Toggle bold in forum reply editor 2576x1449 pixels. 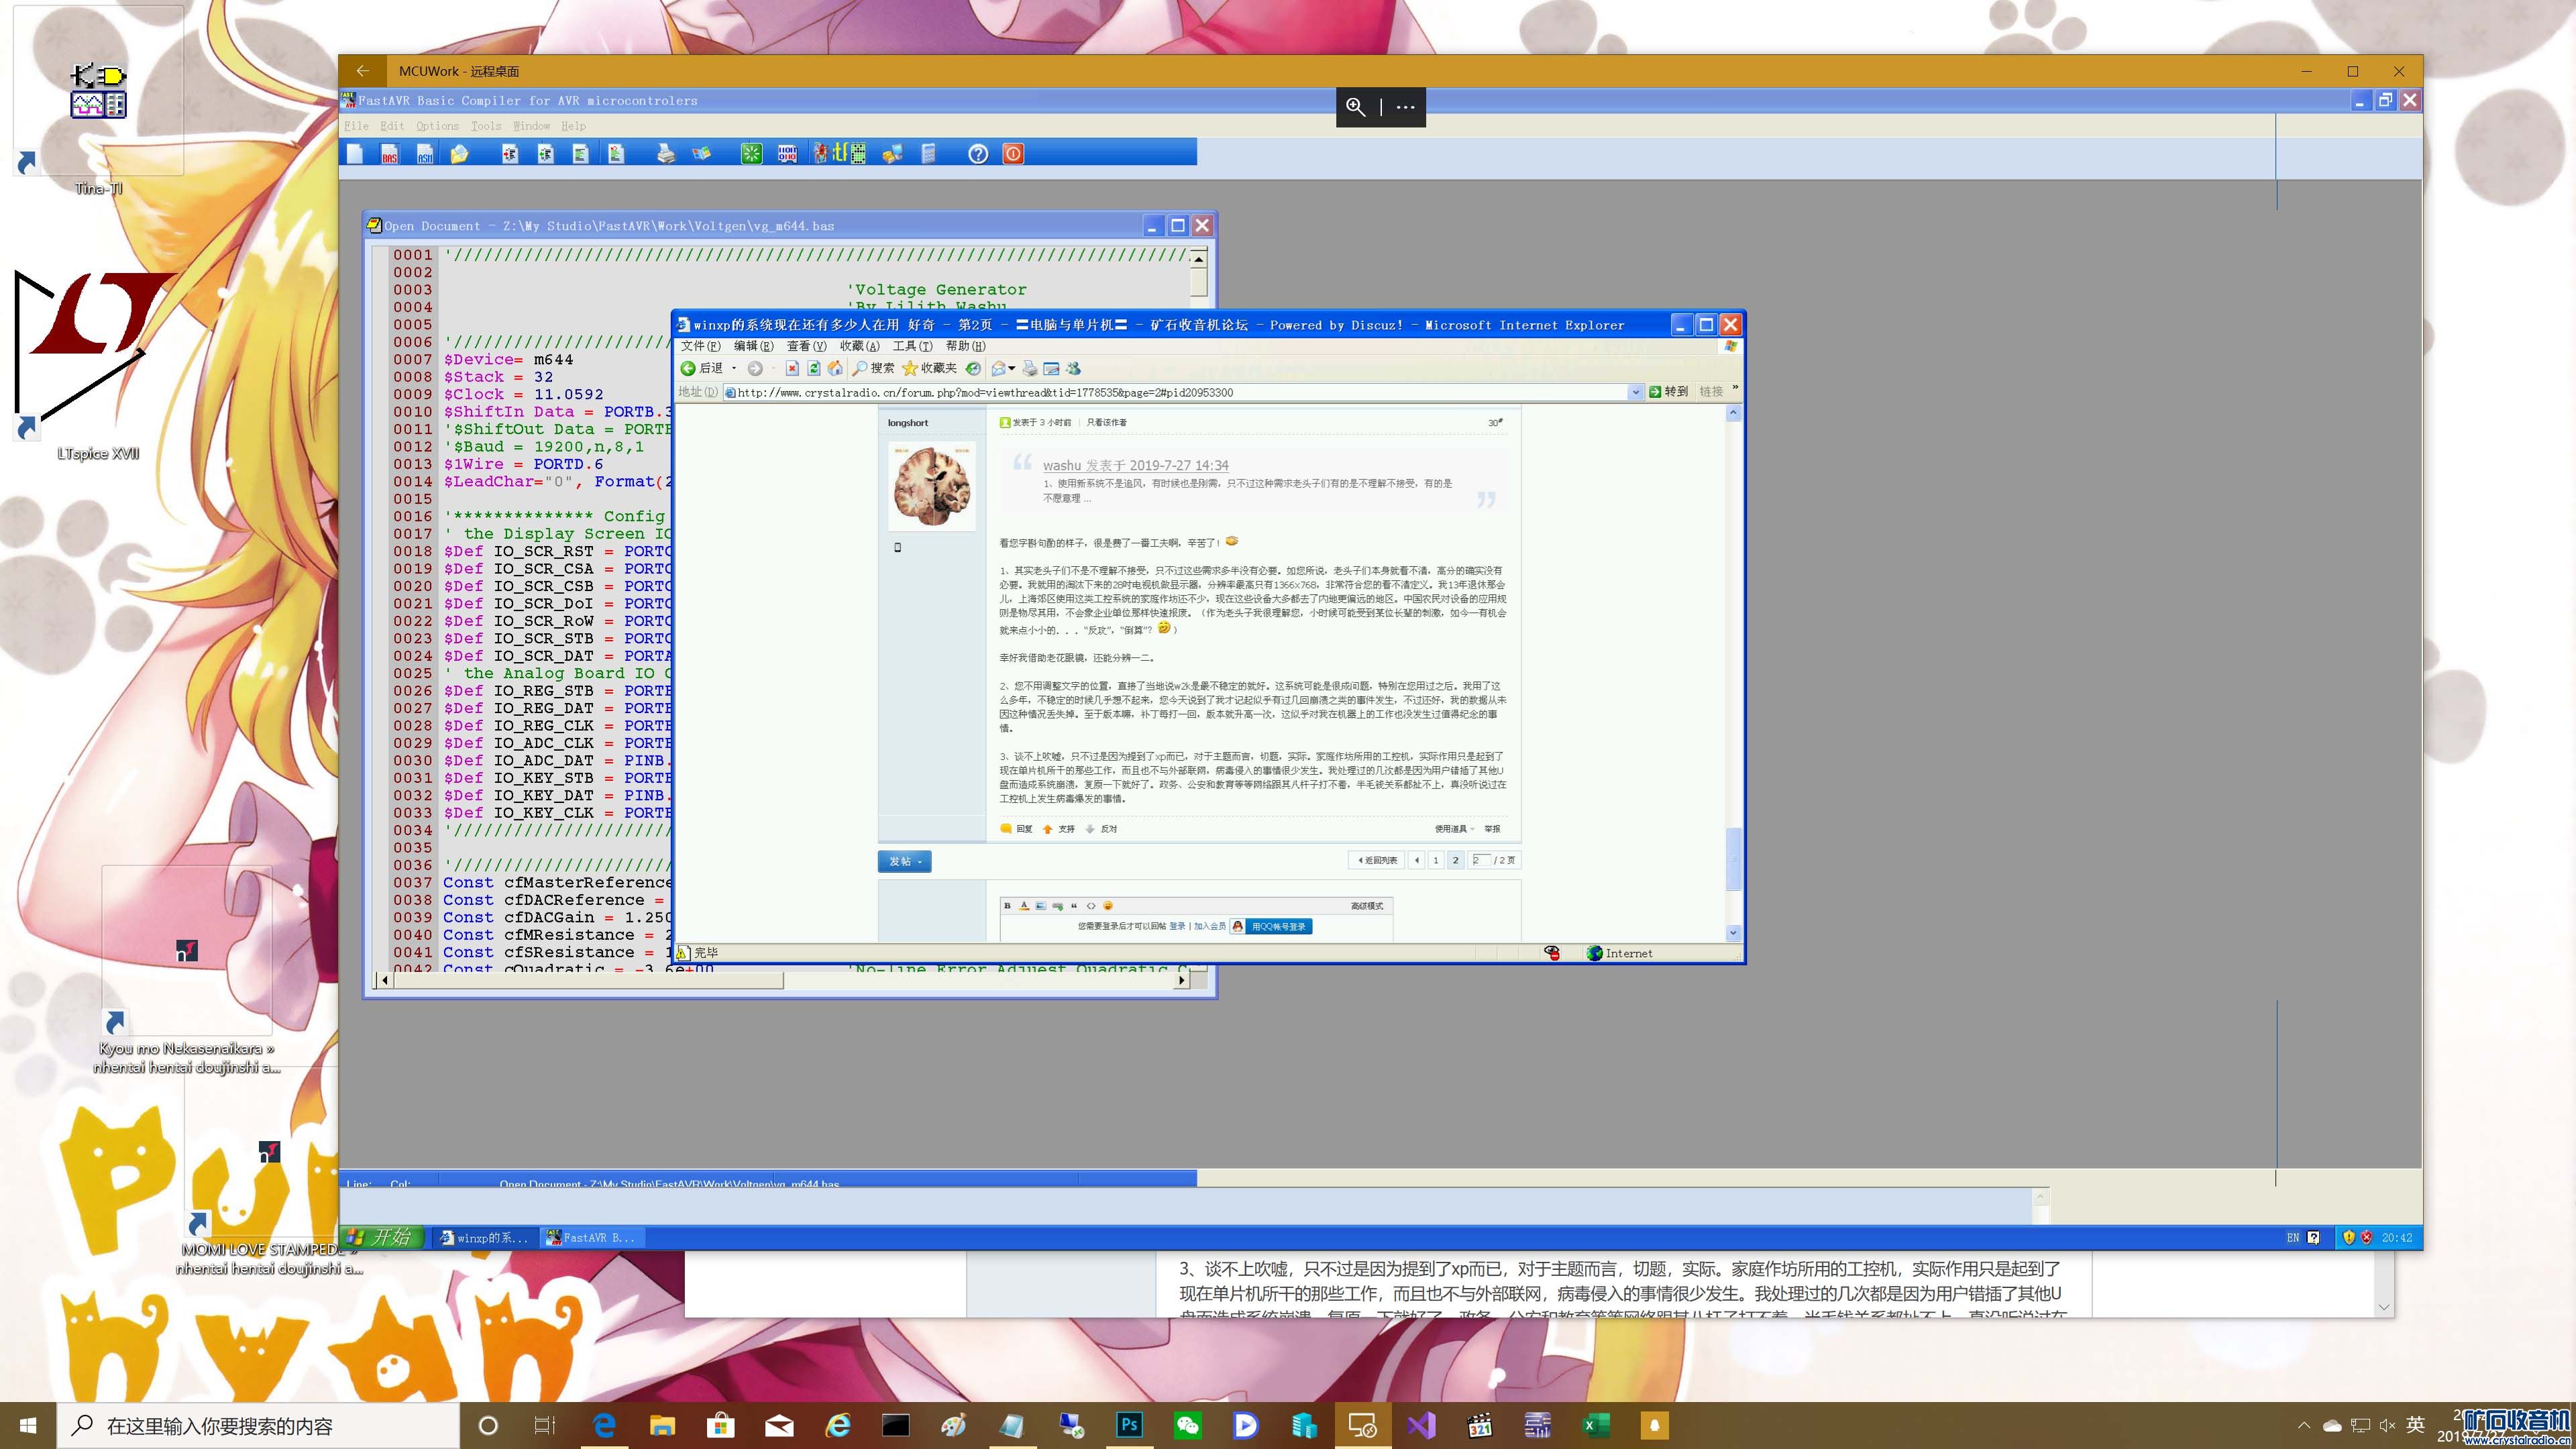click(x=1007, y=906)
